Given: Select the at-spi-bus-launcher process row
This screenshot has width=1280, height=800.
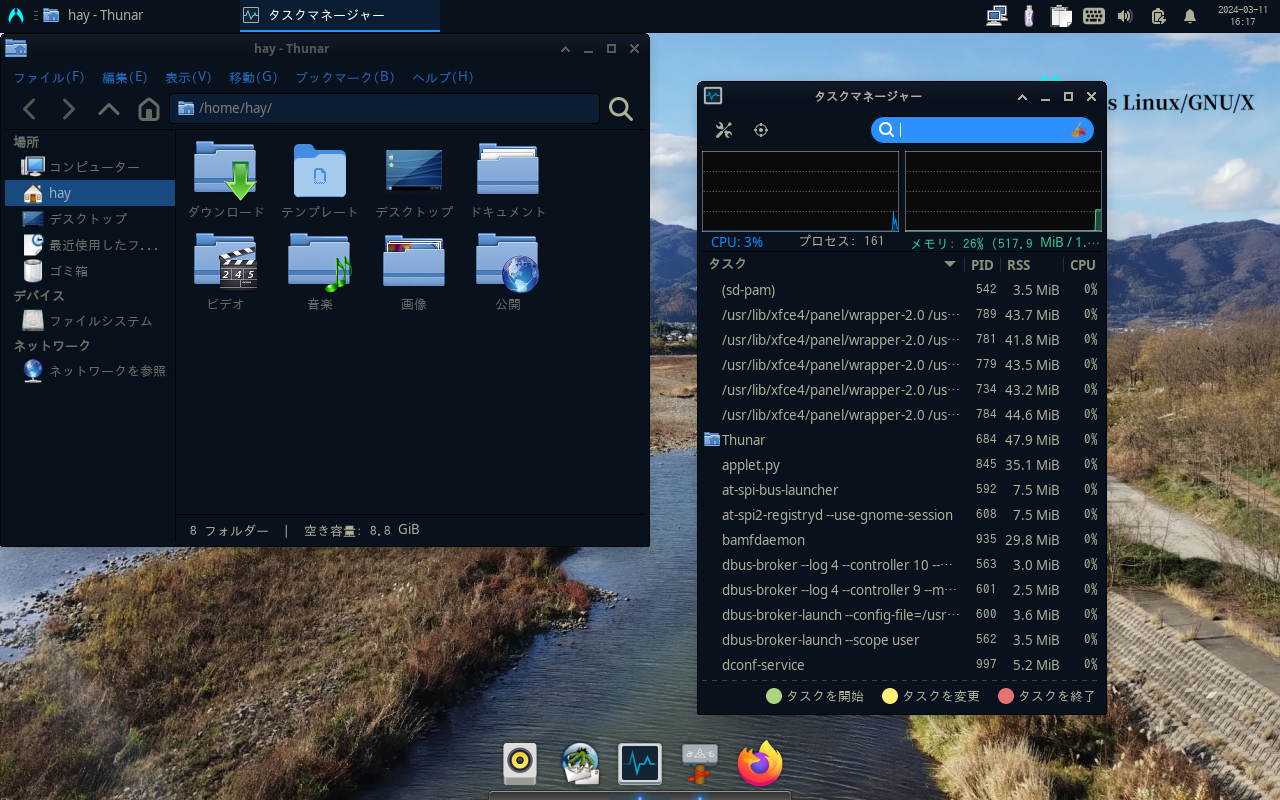Looking at the screenshot, I should [x=902, y=490].
